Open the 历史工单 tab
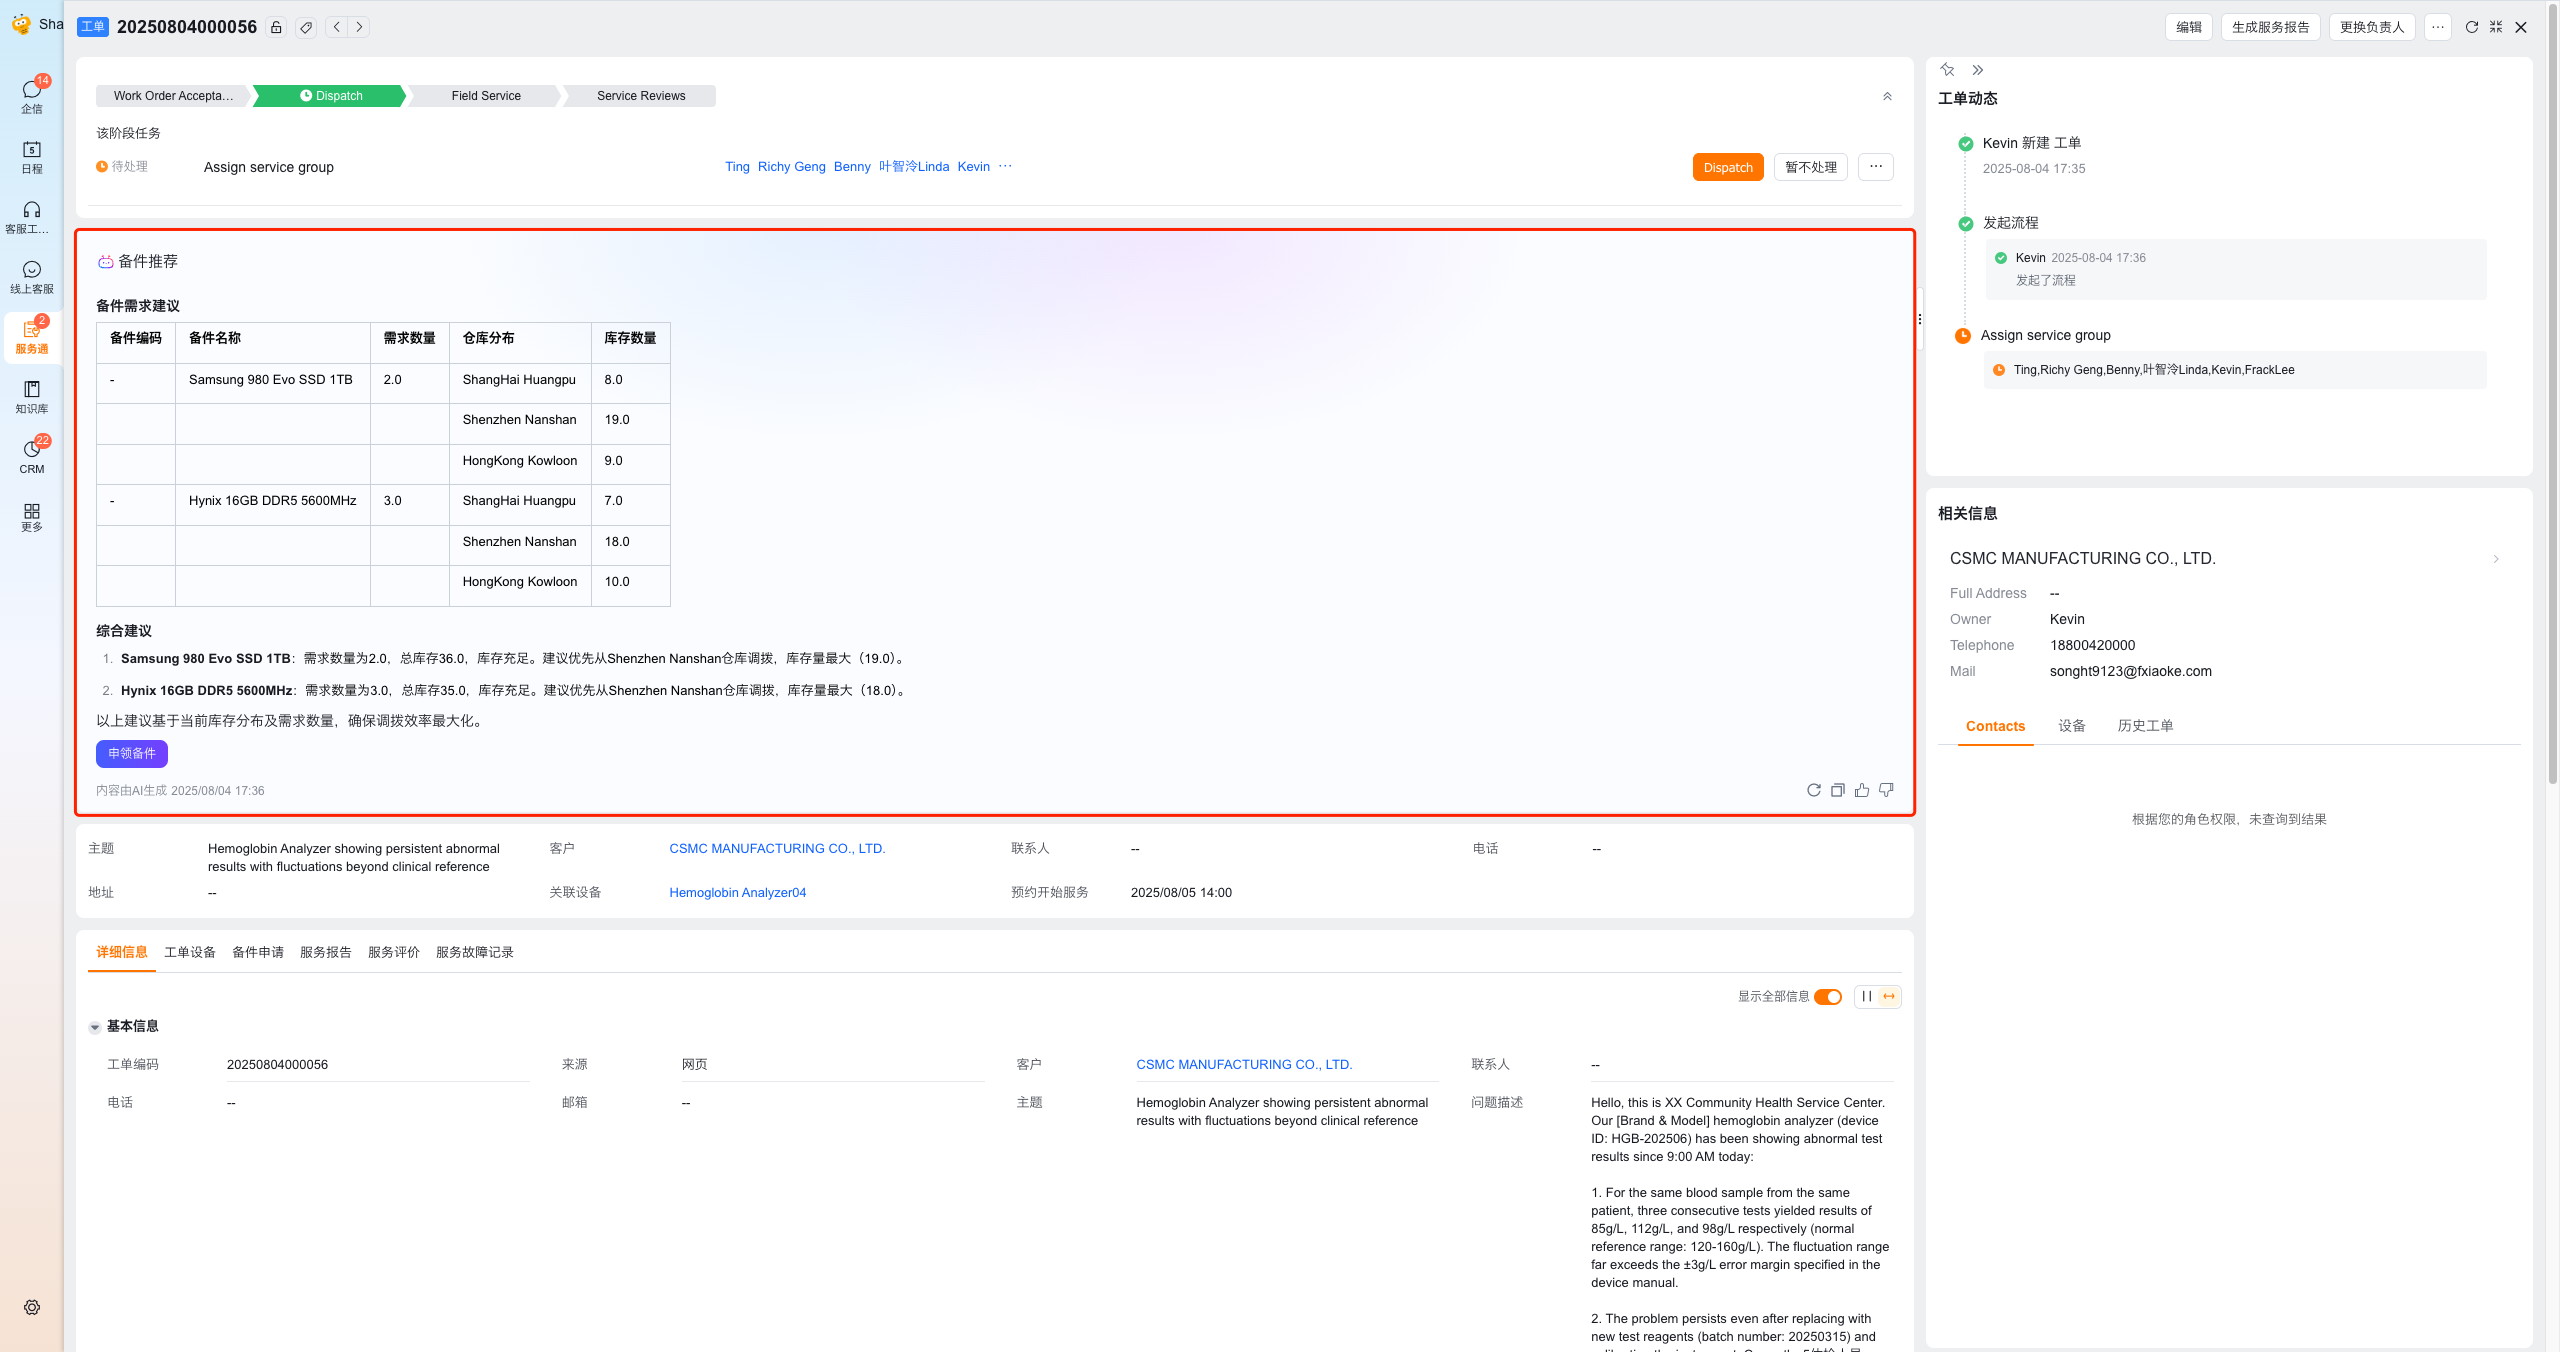Image resolution: width=2560 pixels, height=1352 pixels. point(2145,726)
